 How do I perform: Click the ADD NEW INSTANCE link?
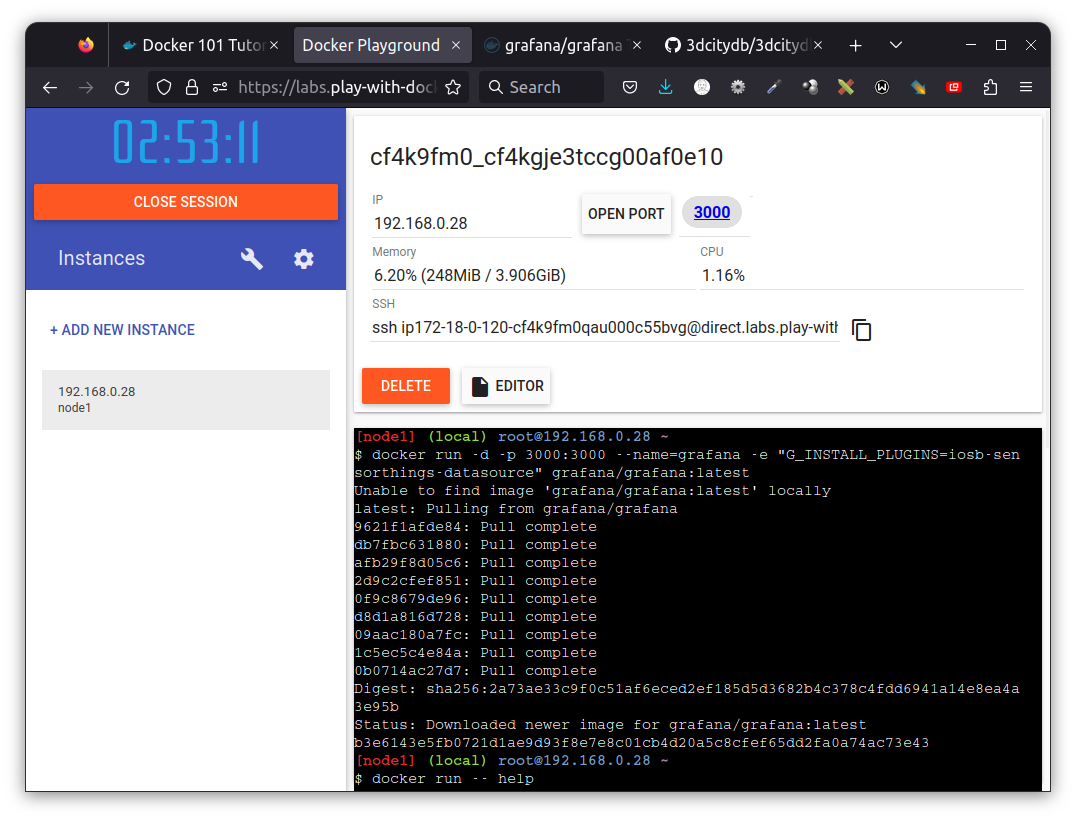click(x=122, y=329)
